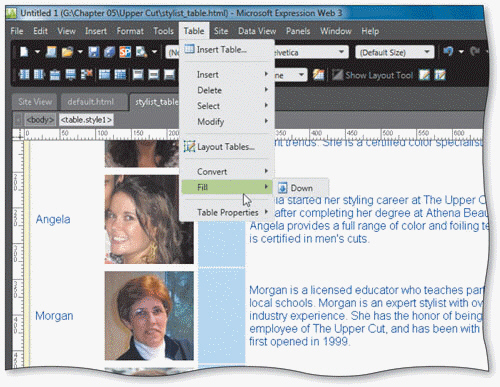500x387 pixels.
Task: Click the Draw Layout Cell icon
Action: point(440,75)
